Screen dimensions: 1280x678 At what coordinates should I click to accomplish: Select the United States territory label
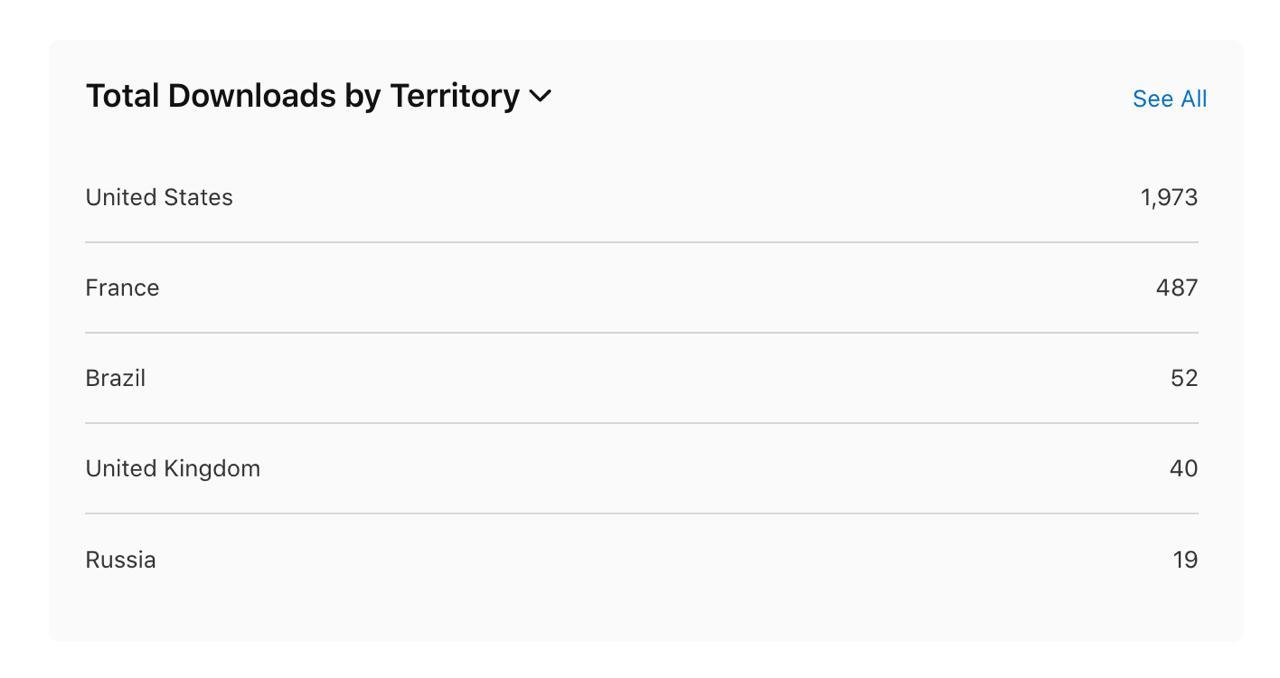(159, 198)
